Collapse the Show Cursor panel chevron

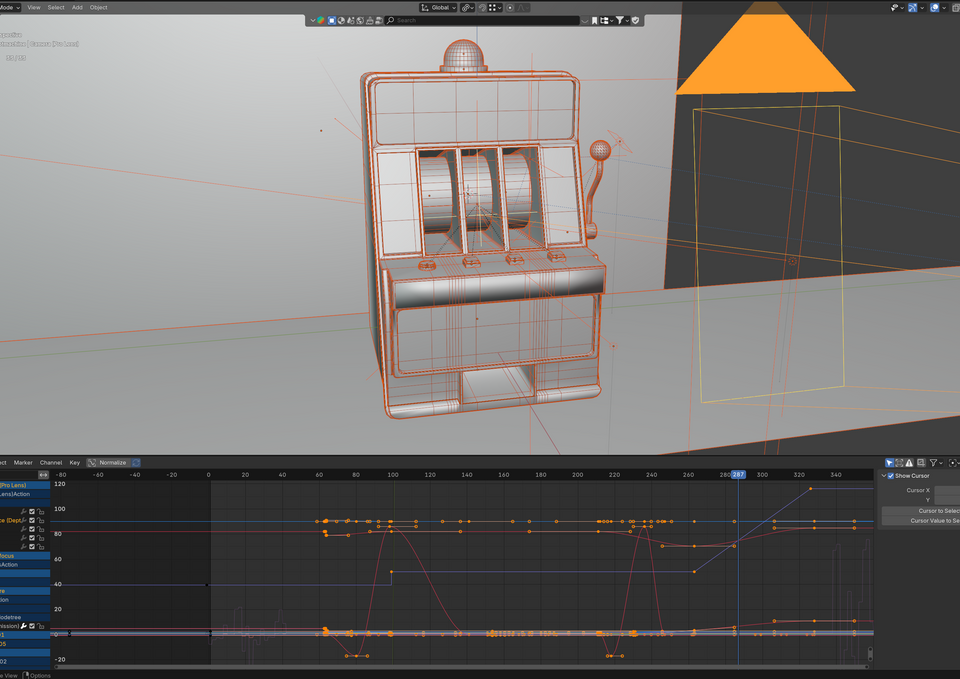[x=883, y=476]
